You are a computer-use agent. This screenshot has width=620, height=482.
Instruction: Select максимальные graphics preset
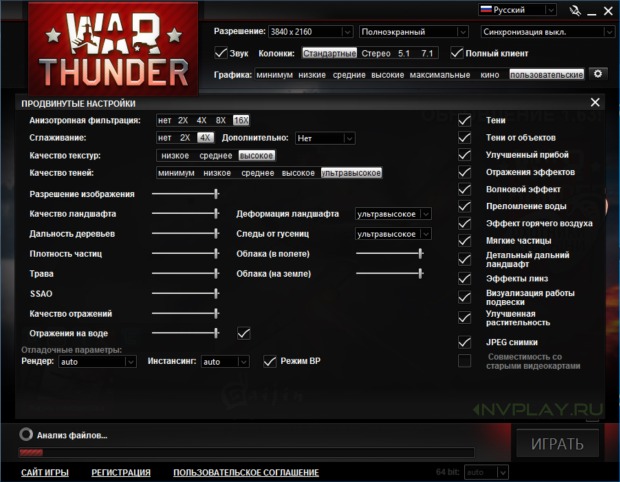tap(440, 75)
